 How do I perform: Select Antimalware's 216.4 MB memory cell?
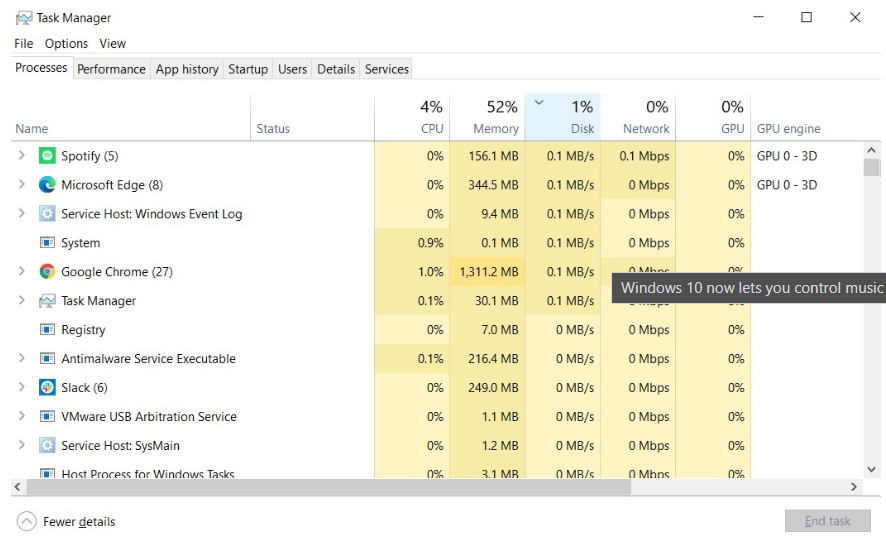(x=487, y=358)
